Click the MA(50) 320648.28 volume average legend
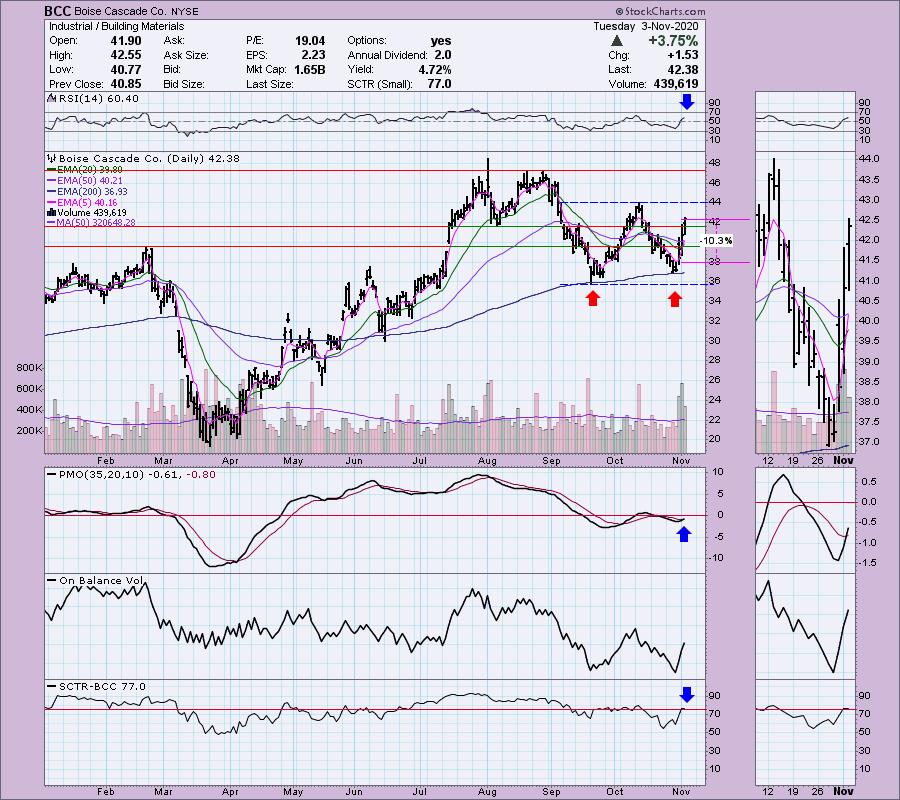The width and height of the screenshot is (900, 800). click(x=96, y=223)
